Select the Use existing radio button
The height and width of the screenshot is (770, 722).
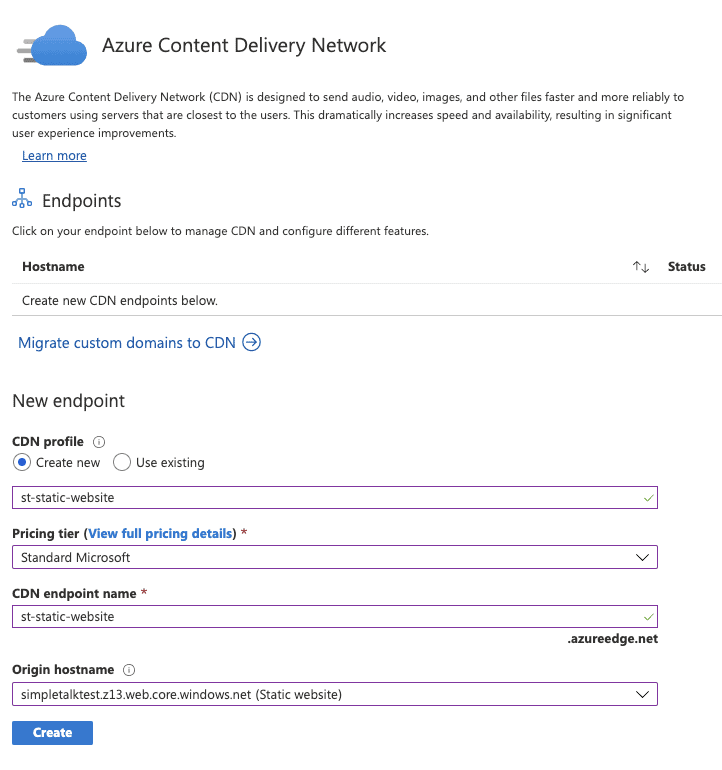click(x=122, y=463)
